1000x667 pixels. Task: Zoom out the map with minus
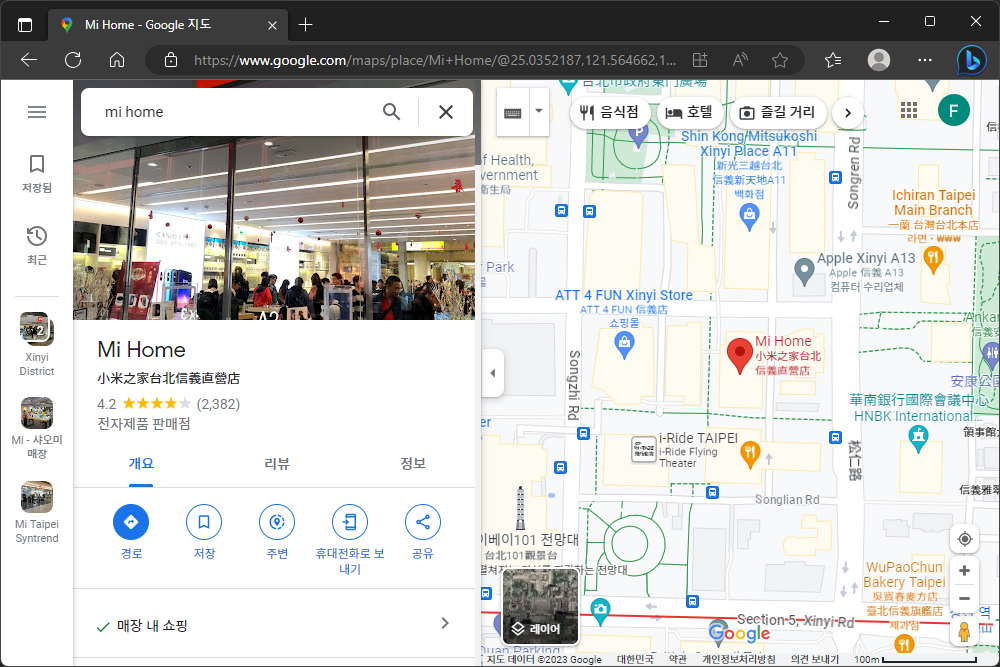point(964,599)
